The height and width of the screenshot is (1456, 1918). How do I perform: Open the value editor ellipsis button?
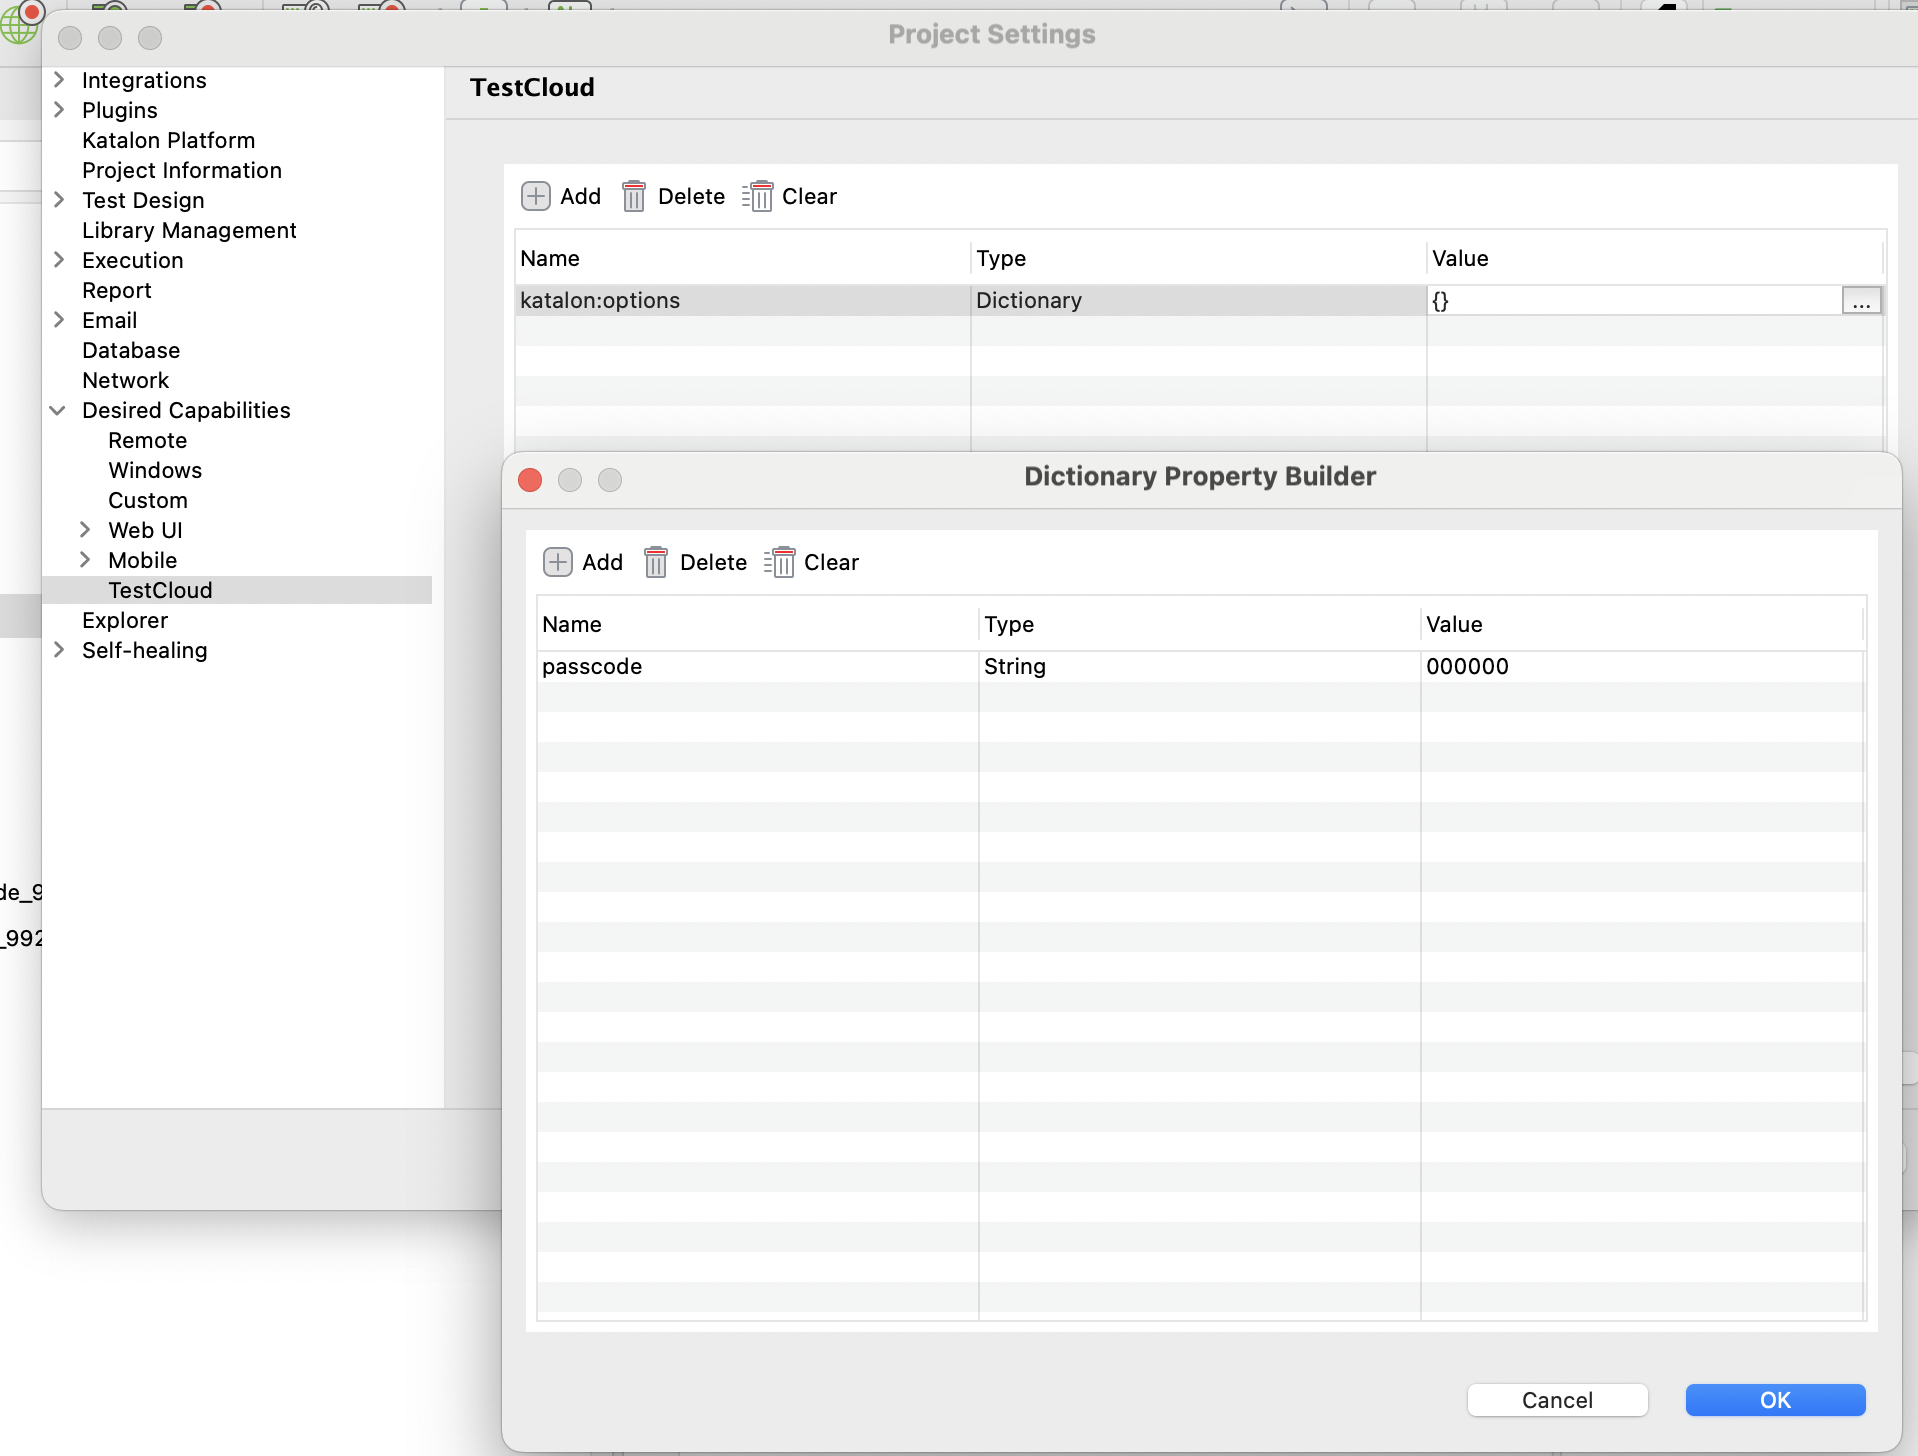tap(1861, 301)
